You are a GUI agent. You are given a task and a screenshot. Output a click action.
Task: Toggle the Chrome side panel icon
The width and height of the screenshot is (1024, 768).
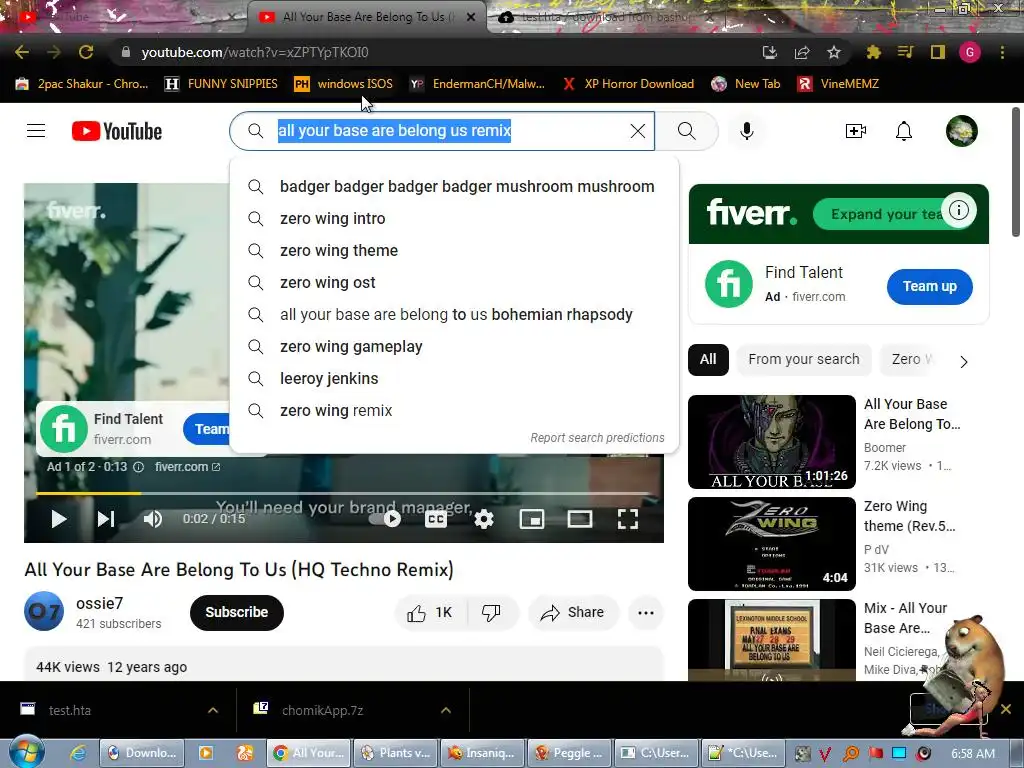coord(938,52)
